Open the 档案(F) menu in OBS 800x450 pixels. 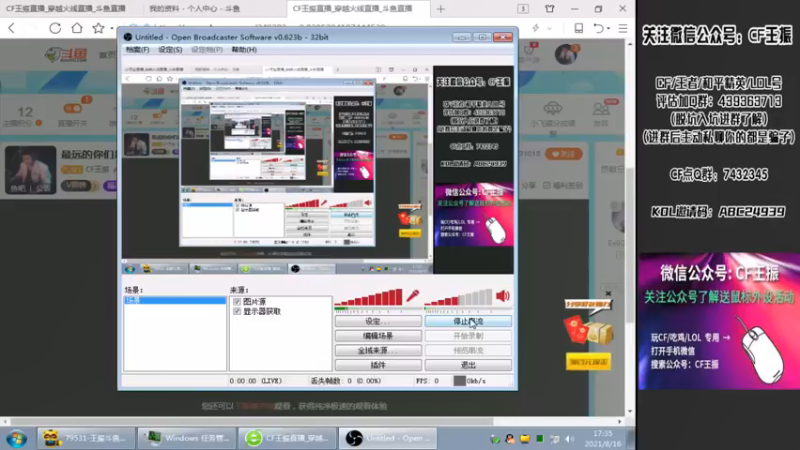tap(137, 49)
